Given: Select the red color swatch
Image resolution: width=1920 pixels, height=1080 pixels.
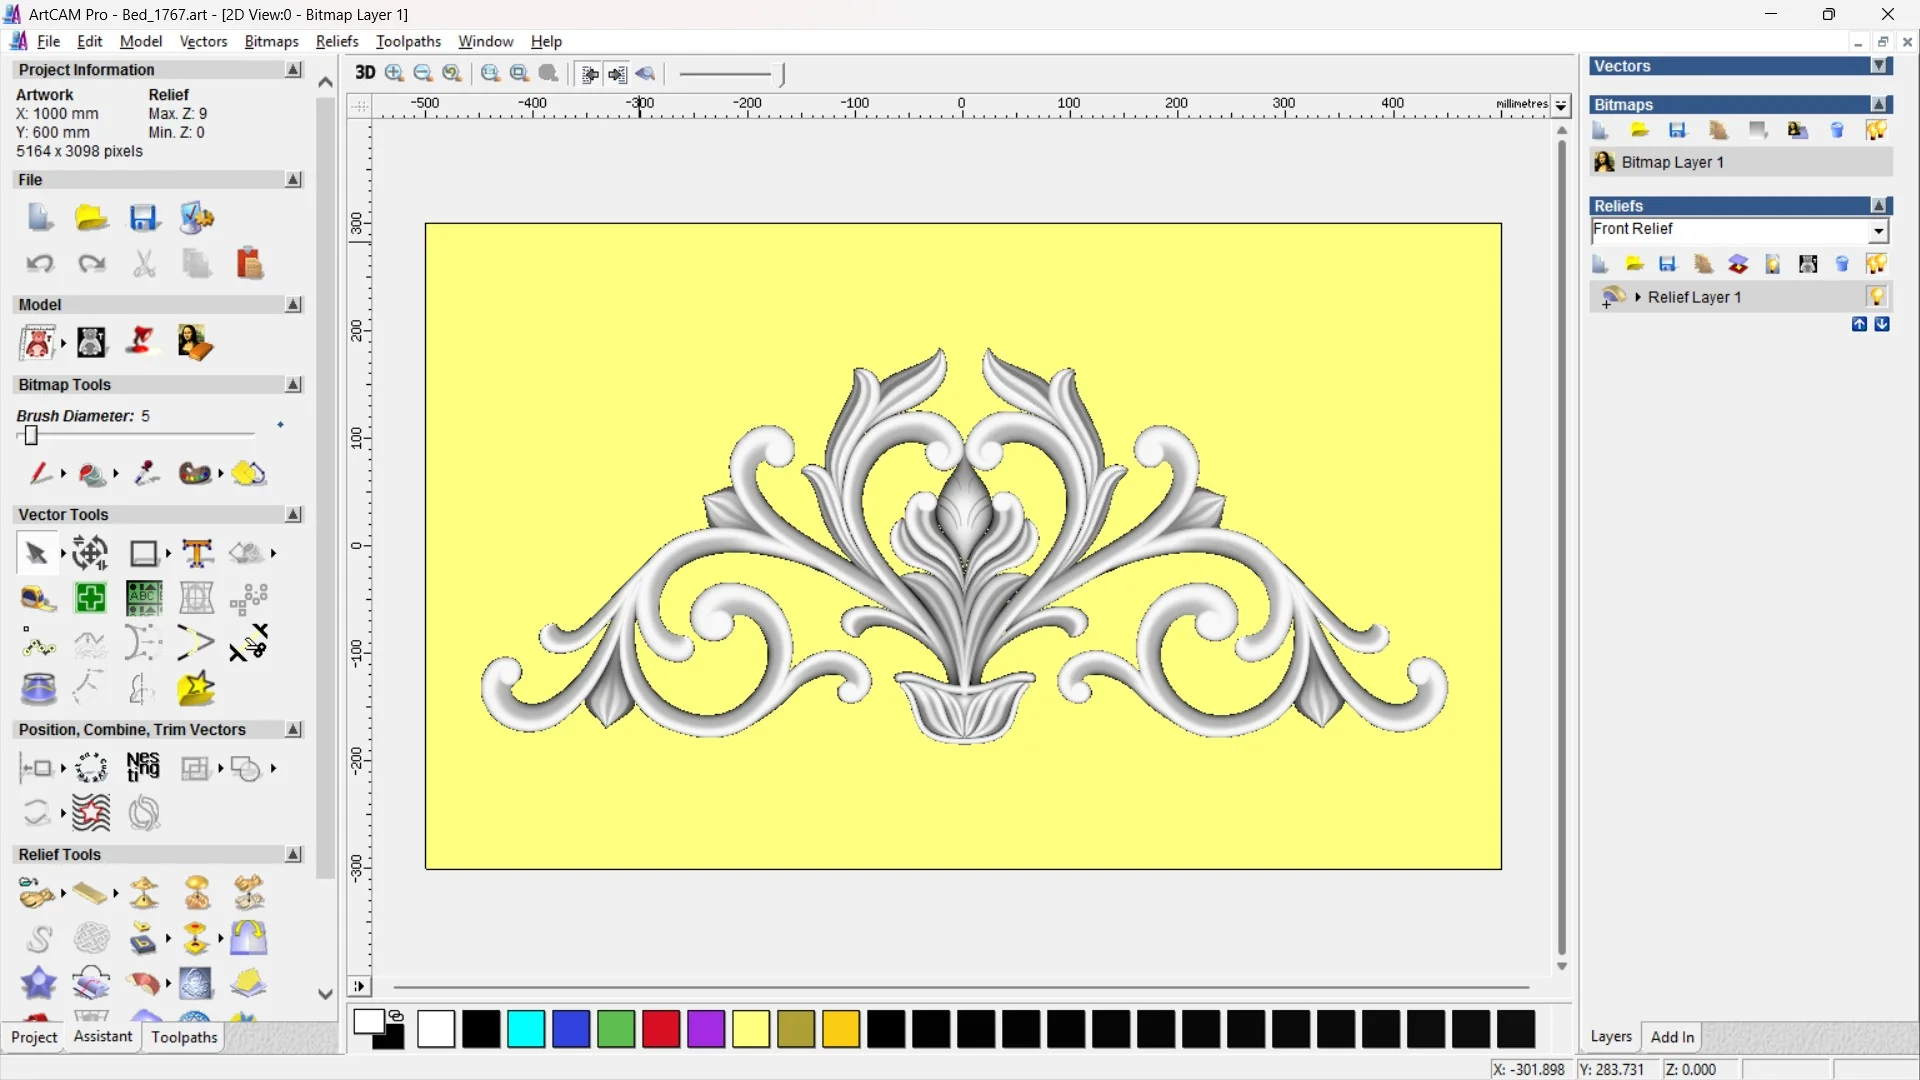Looking at the screenshot, I should [660, 1029].
